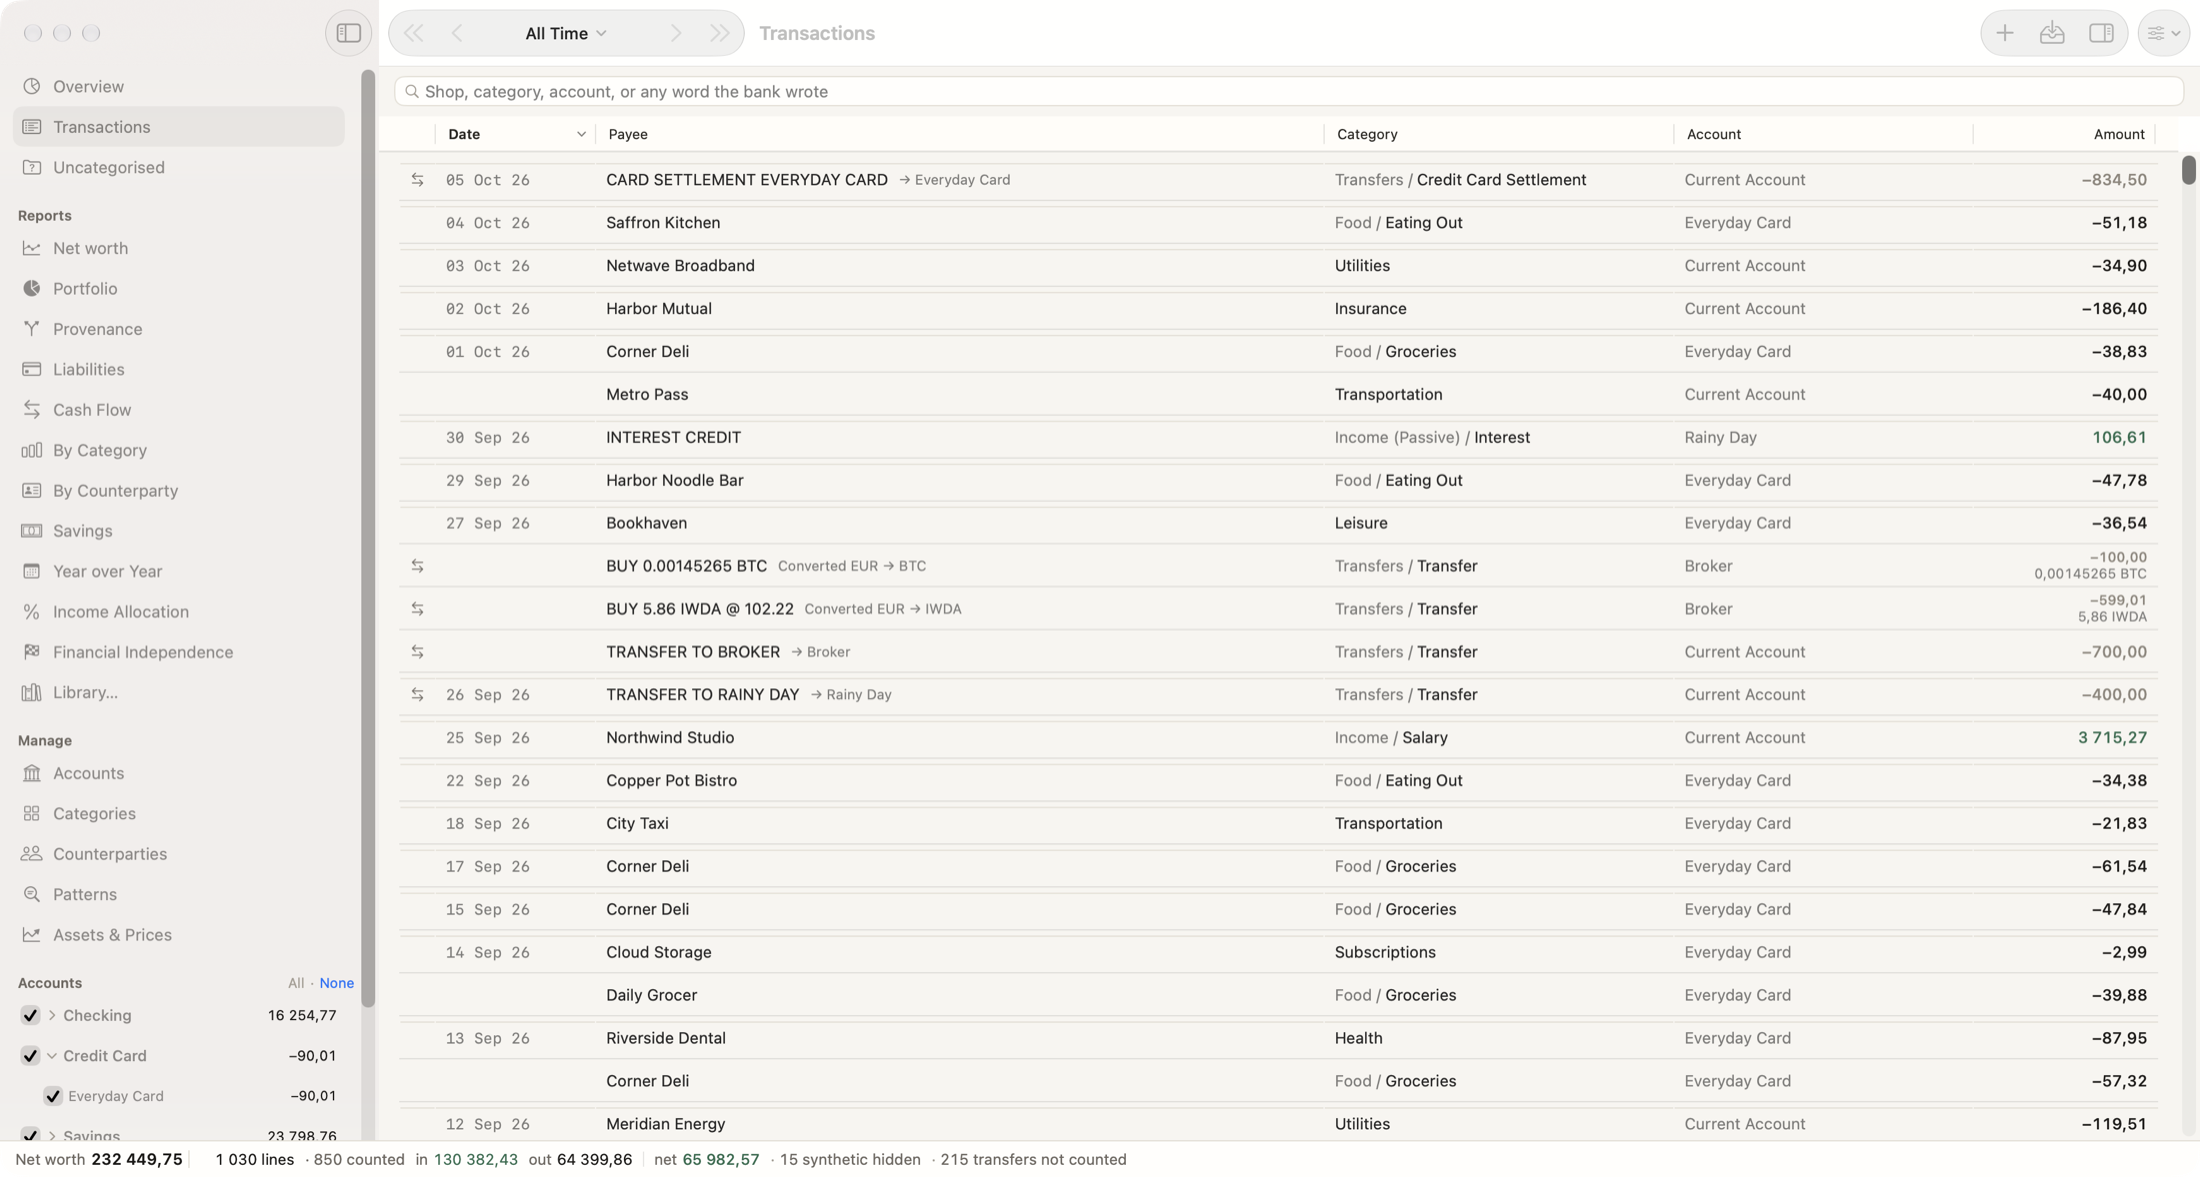
Task: Toggle Date column sort order
Action: tap(516, 134)
